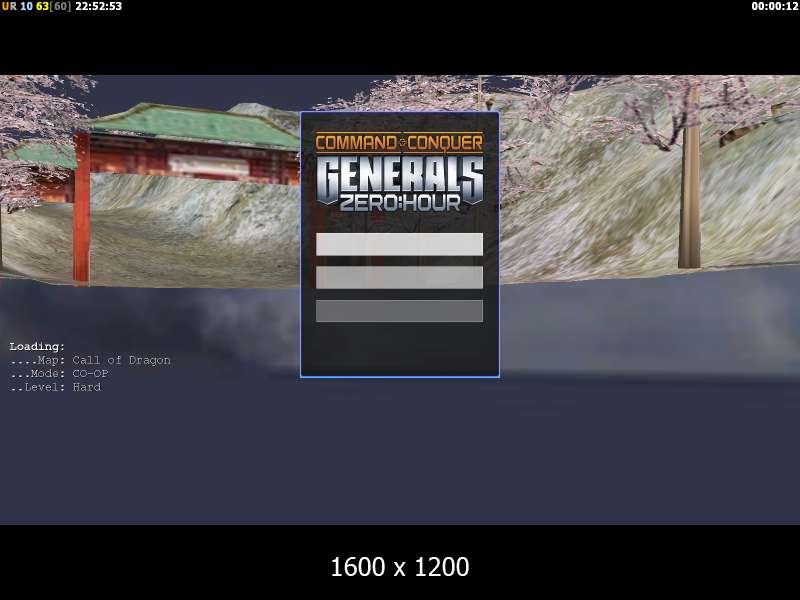This screenshot has width=800, height=600.
Task: Click the 00:00:12 elapsed timer
Action: coord(774,6)
